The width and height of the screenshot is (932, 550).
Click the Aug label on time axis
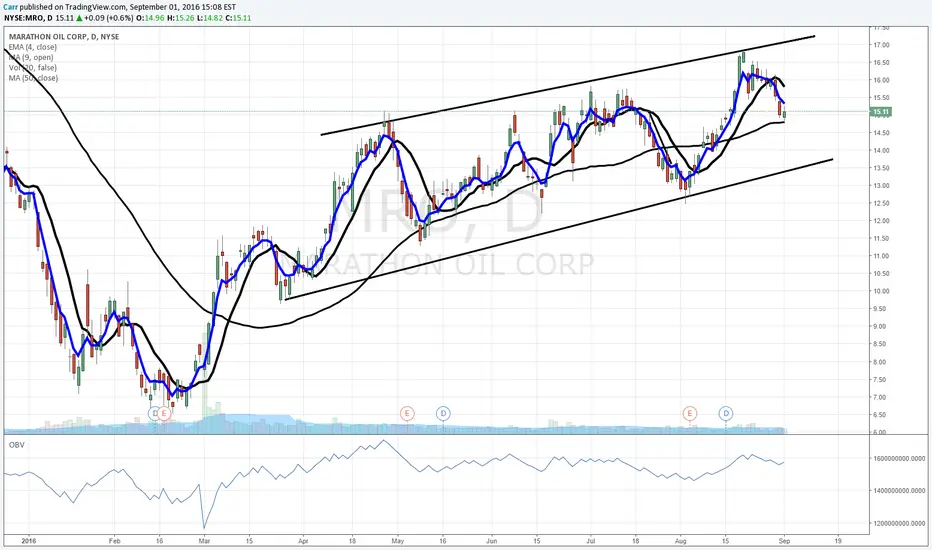coord(681,541)
